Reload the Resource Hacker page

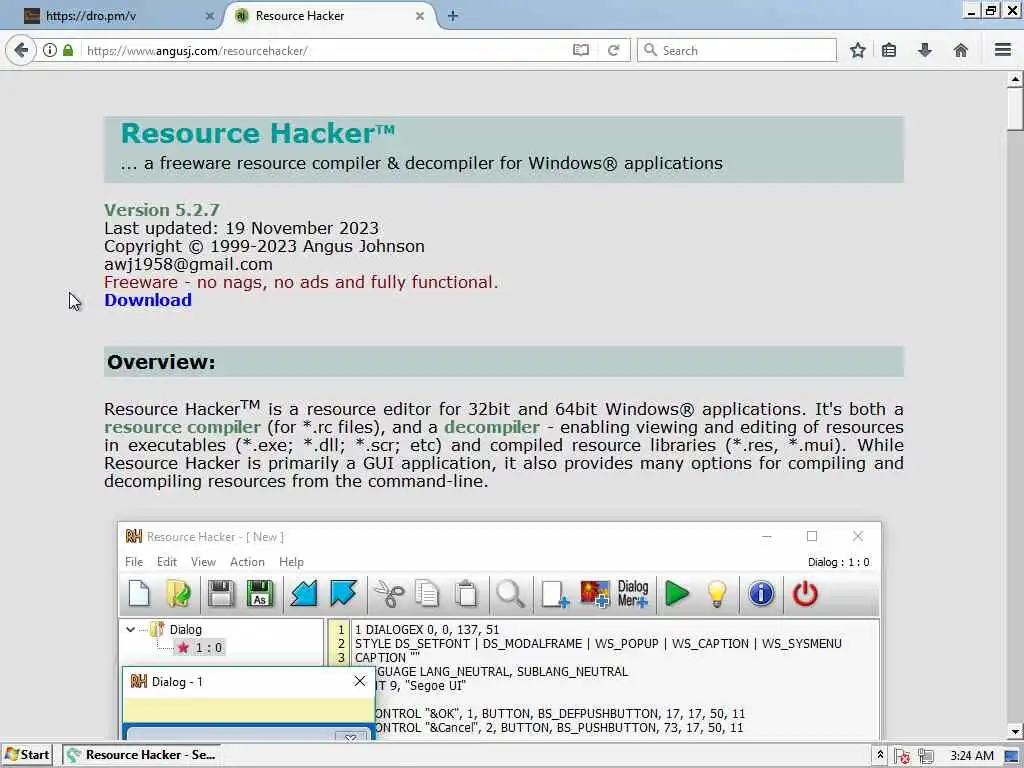(x=613, y=50)
